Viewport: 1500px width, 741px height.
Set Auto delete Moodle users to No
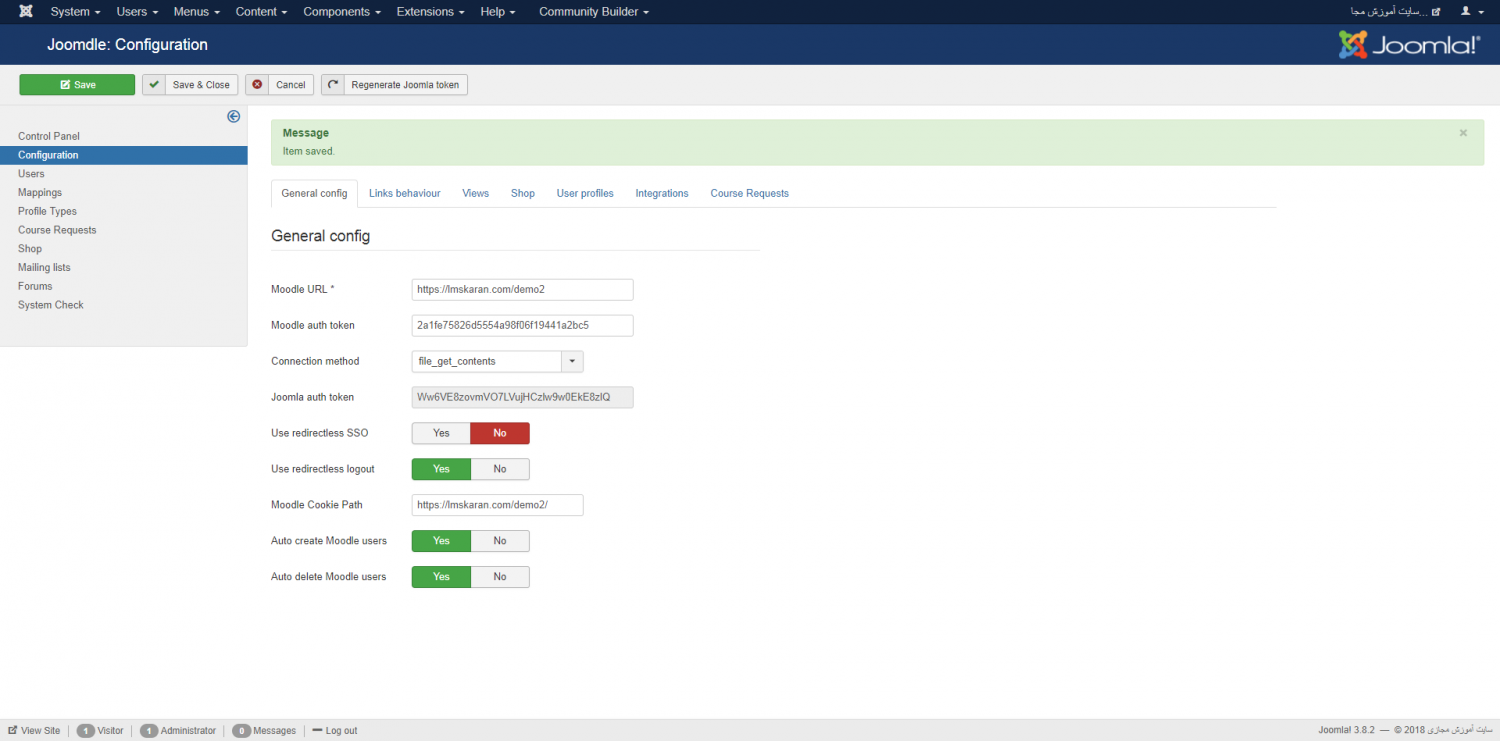point(500,577)
